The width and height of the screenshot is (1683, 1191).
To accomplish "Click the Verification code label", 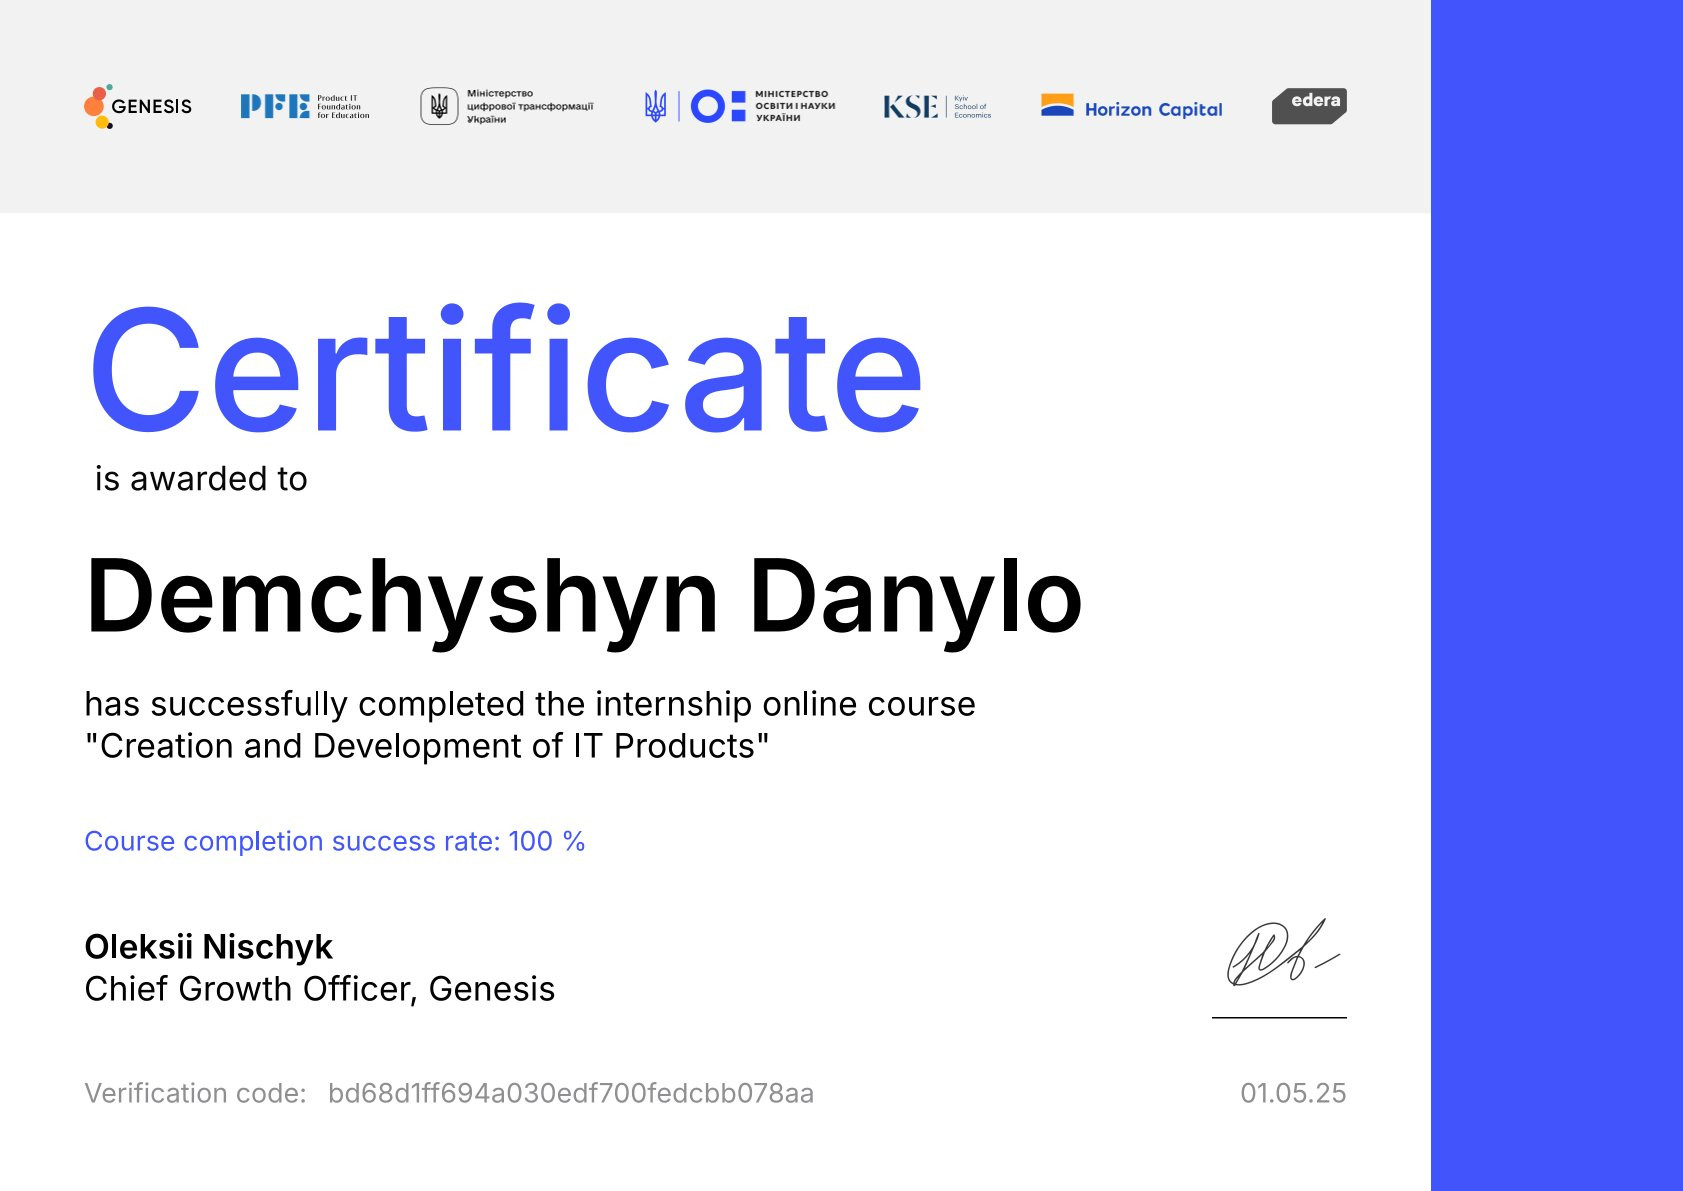I will click(x=195, y=1093).
